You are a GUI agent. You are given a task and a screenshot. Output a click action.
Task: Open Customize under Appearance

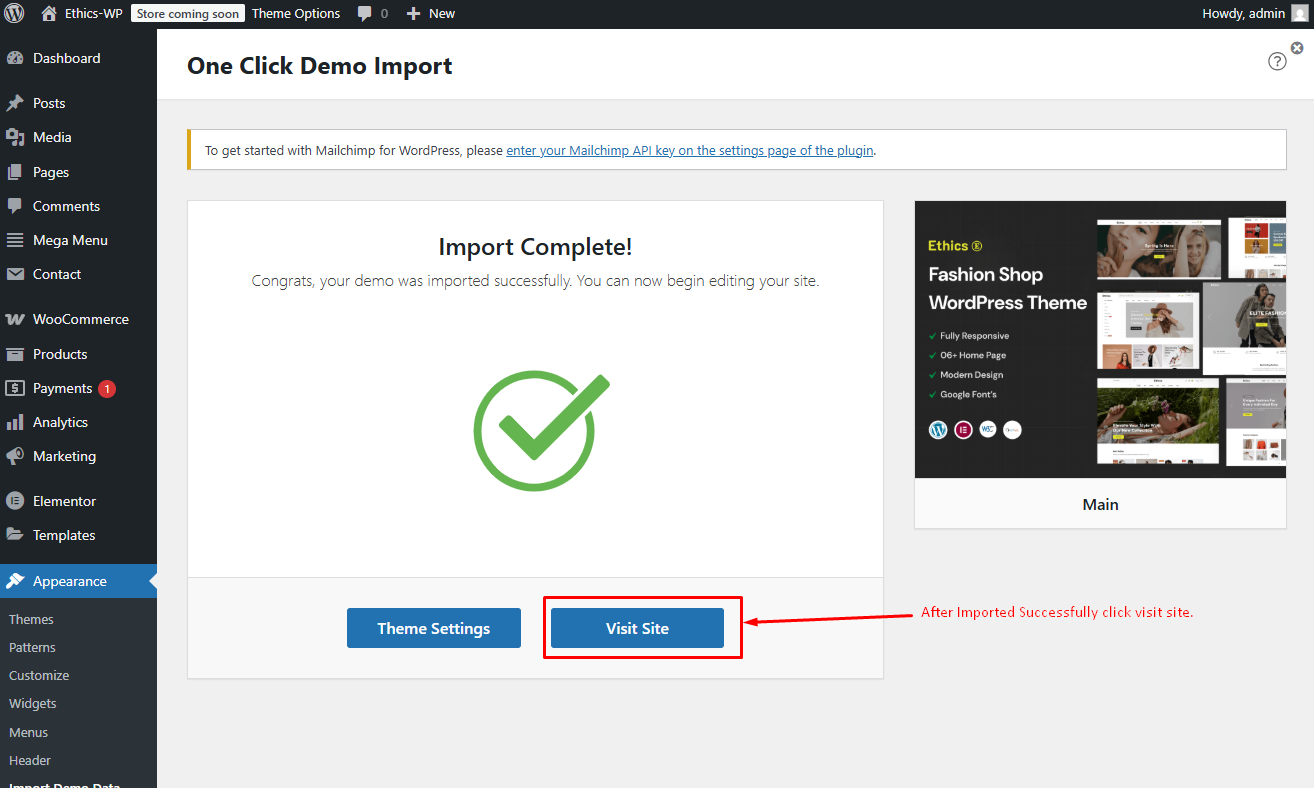[39, 675]
